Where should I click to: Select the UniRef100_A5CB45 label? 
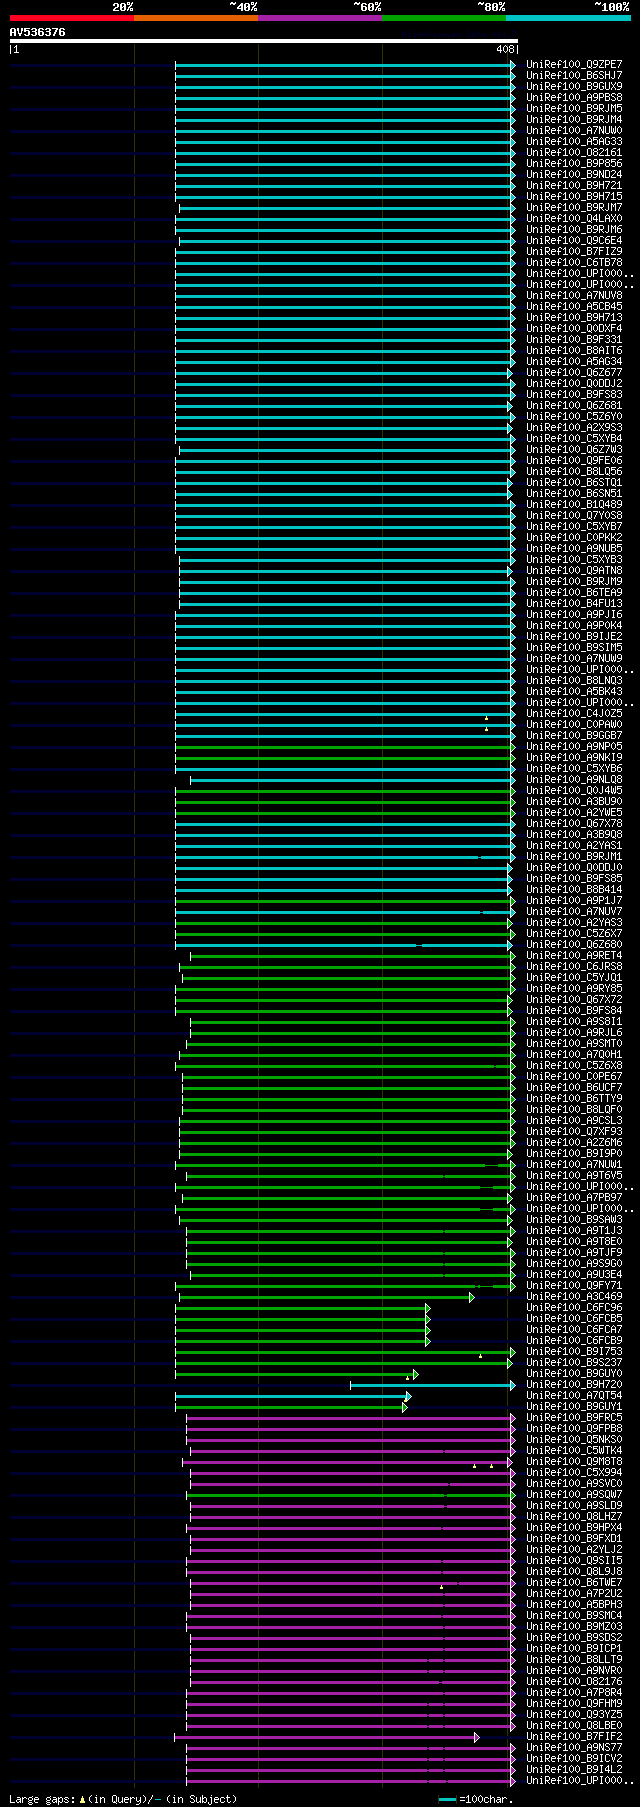tap(574, 306)
